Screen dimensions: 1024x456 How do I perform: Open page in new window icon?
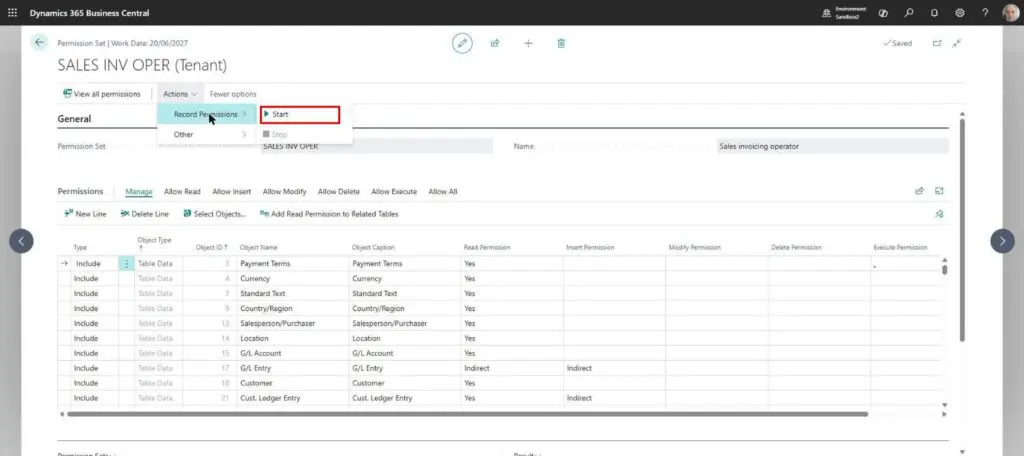click(937, 43)
